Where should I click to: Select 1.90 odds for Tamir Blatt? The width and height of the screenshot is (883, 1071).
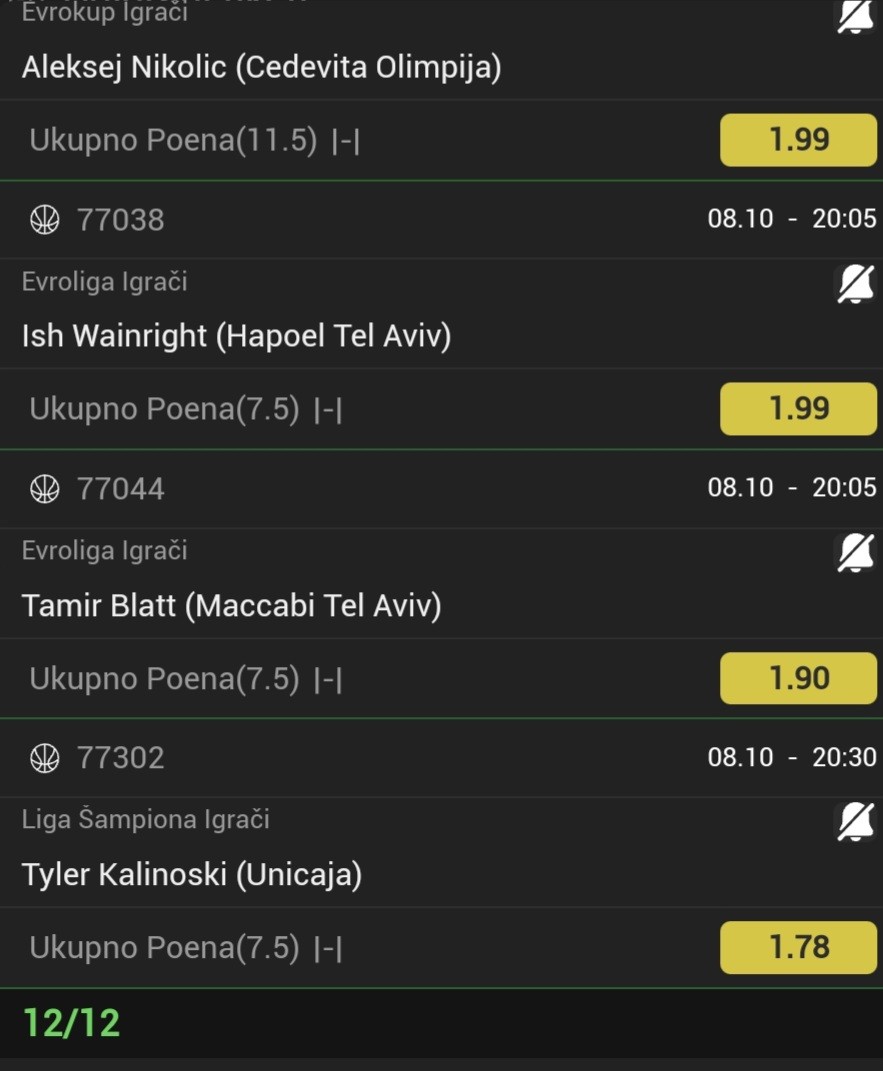(798, 678)
